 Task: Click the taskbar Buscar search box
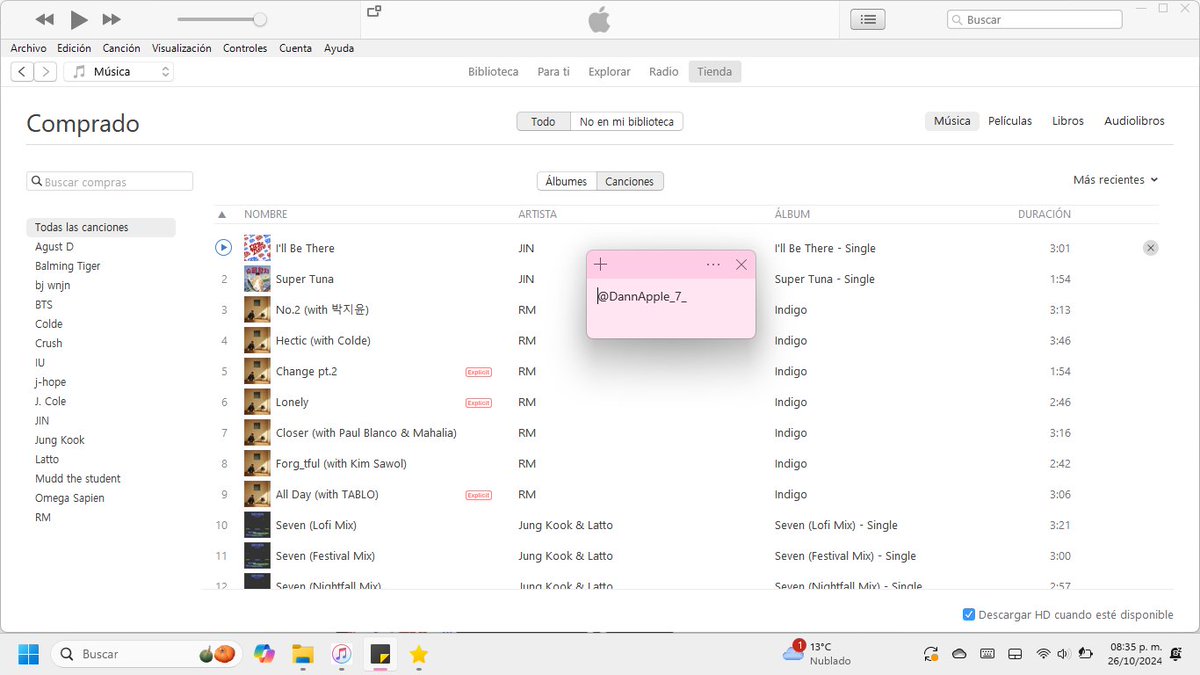click(145, 654)
